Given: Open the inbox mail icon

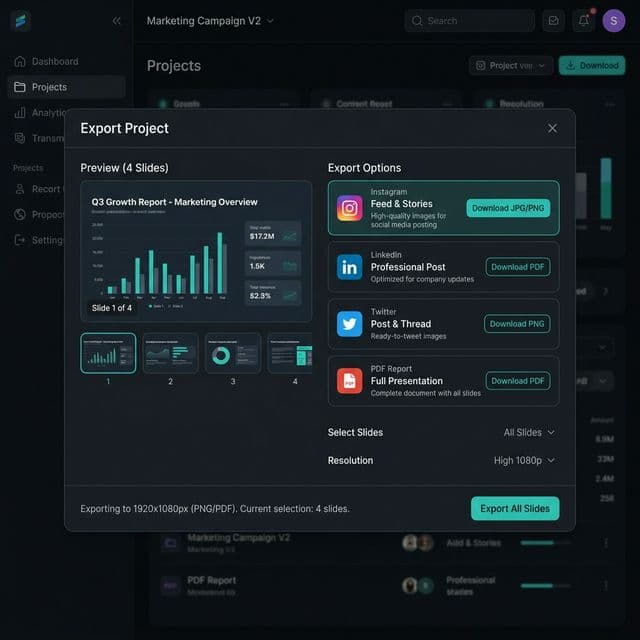Looking at the screenshot, I should [553, 21].
